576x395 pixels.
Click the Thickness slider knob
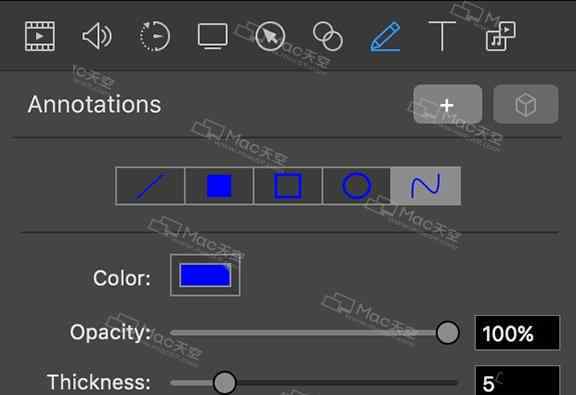224,383
